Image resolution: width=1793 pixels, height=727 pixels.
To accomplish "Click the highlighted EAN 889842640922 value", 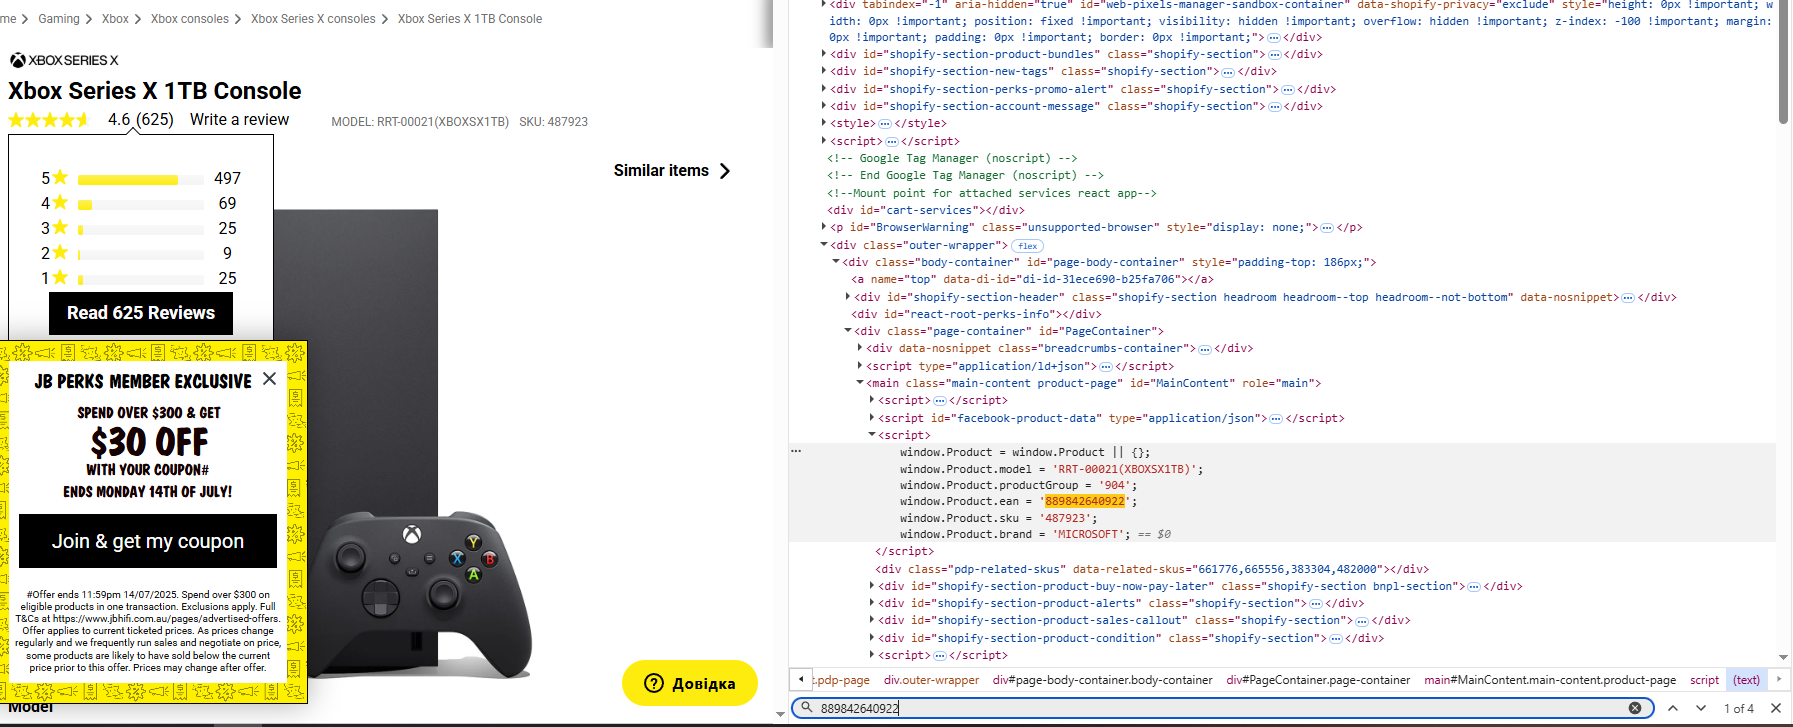I will [1085, 502].
